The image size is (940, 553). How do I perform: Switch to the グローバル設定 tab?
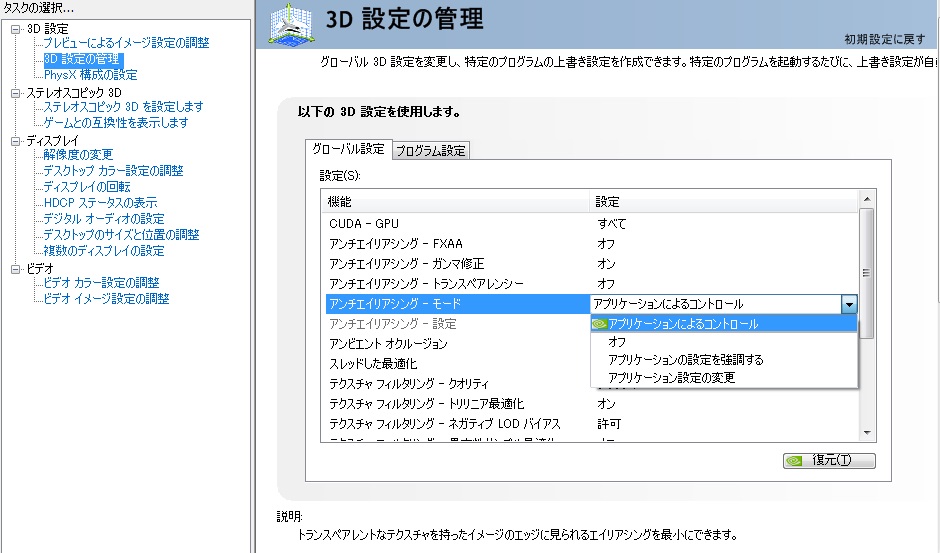(348, 149)
